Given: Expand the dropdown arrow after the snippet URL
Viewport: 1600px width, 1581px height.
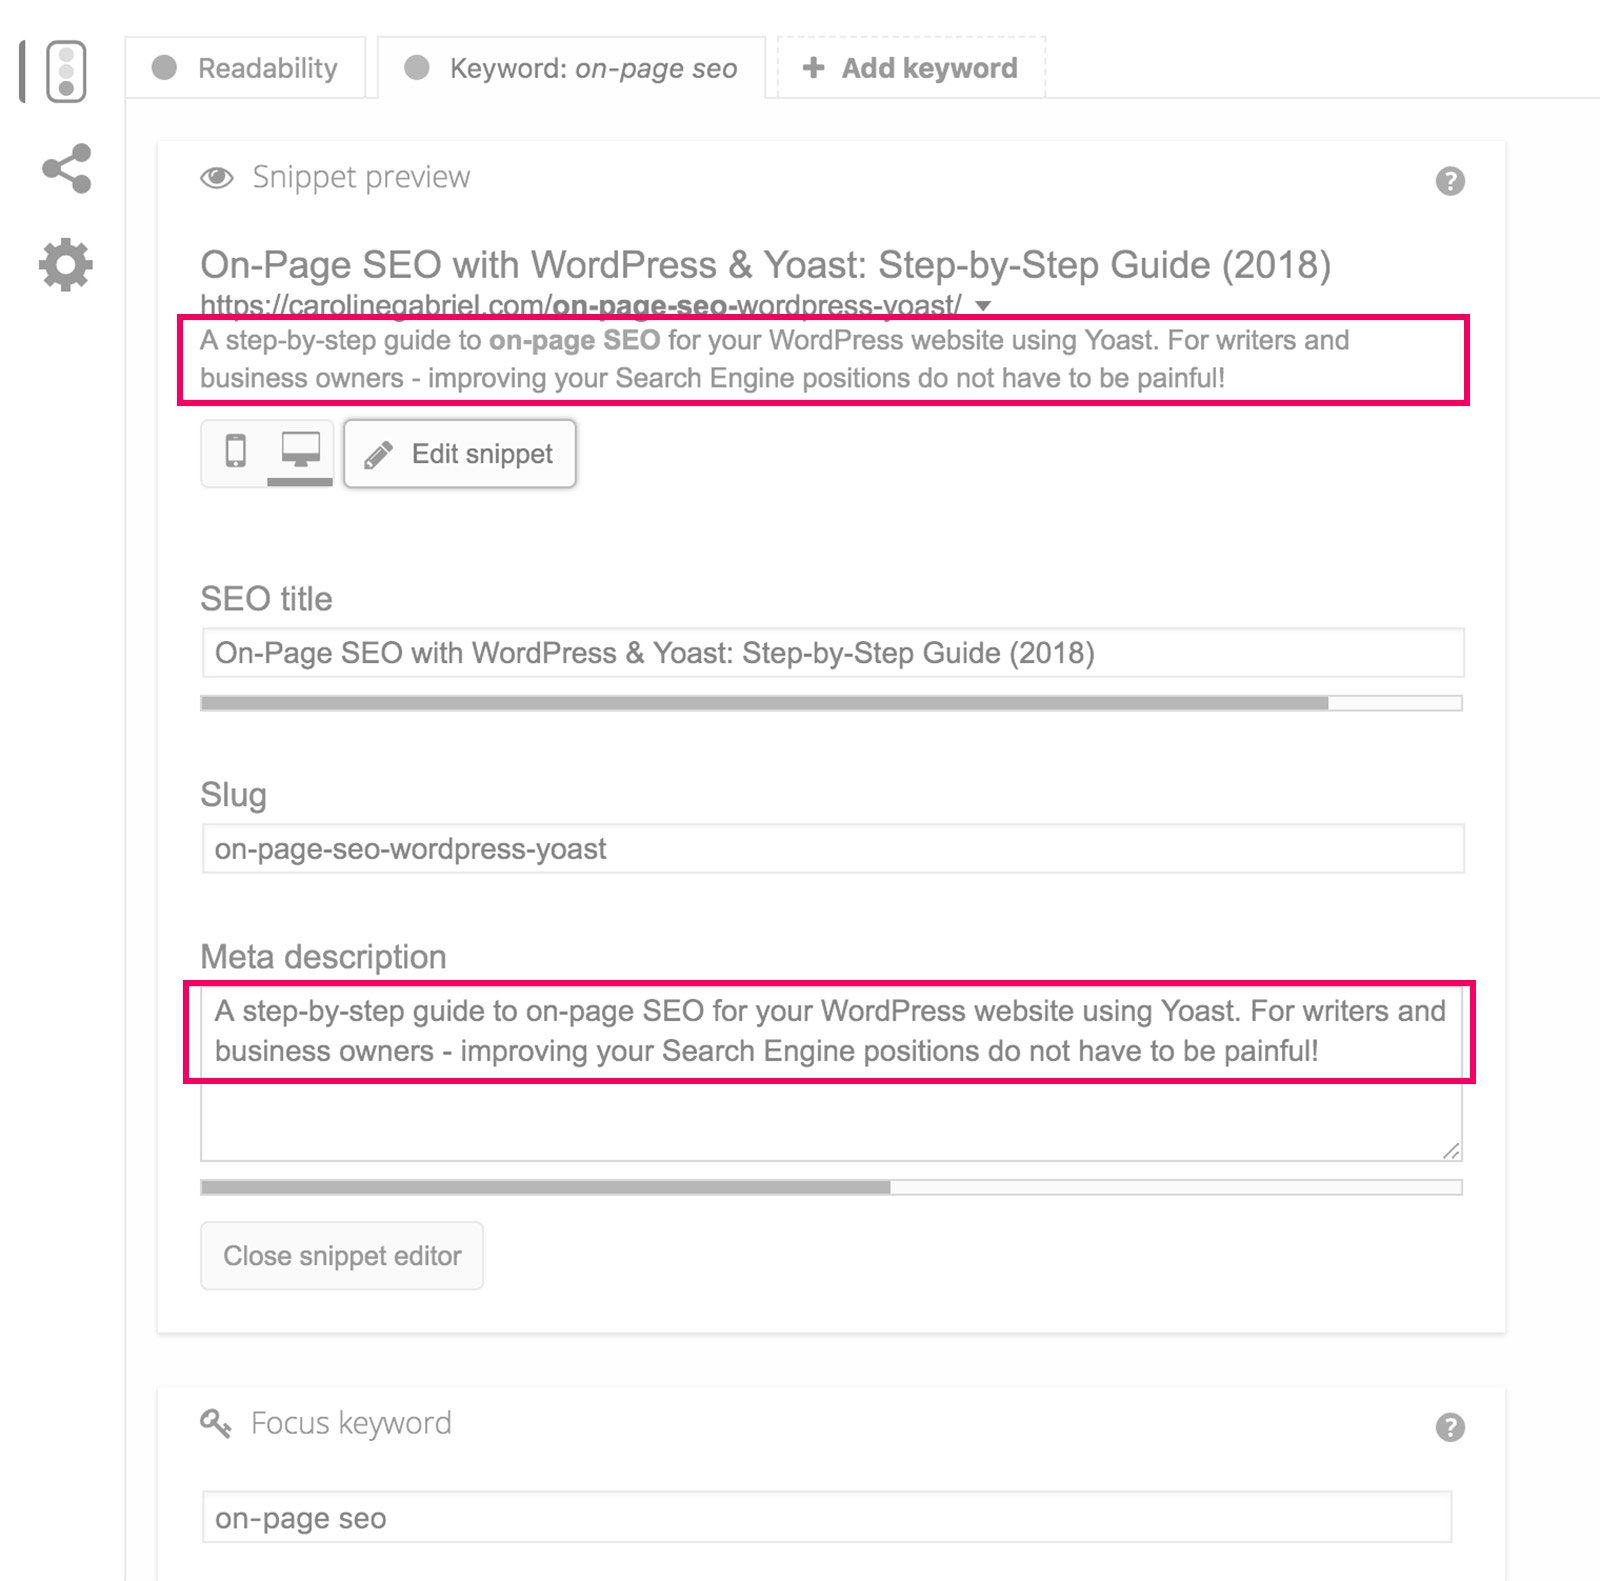Looking at the screenshot, I should pyautogui.click(x=983, y=305).
